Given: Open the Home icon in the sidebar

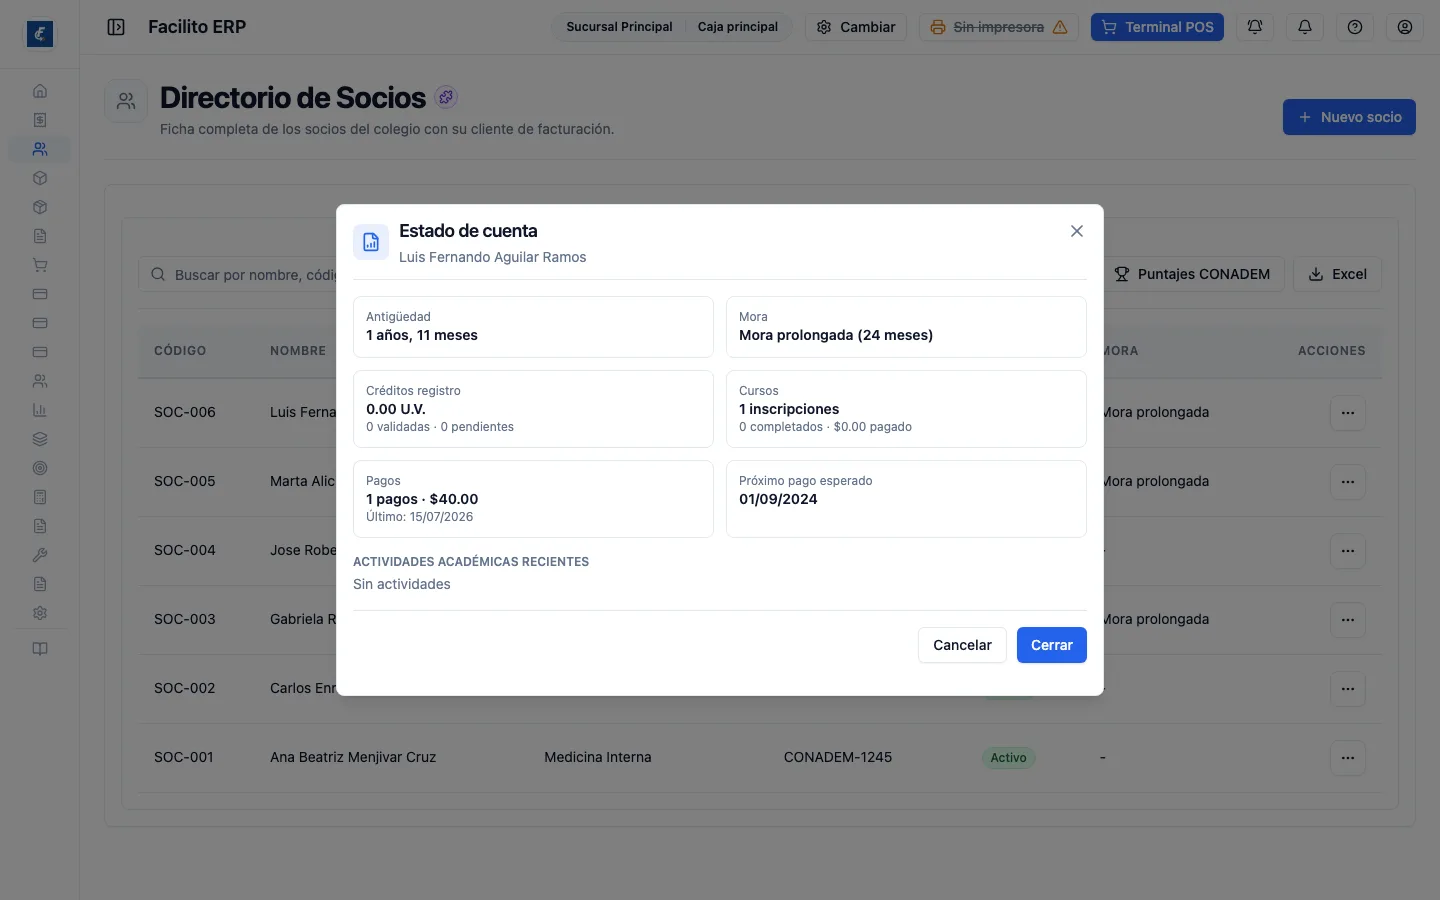Looking at the screenshot, I should tap(40, 91).
